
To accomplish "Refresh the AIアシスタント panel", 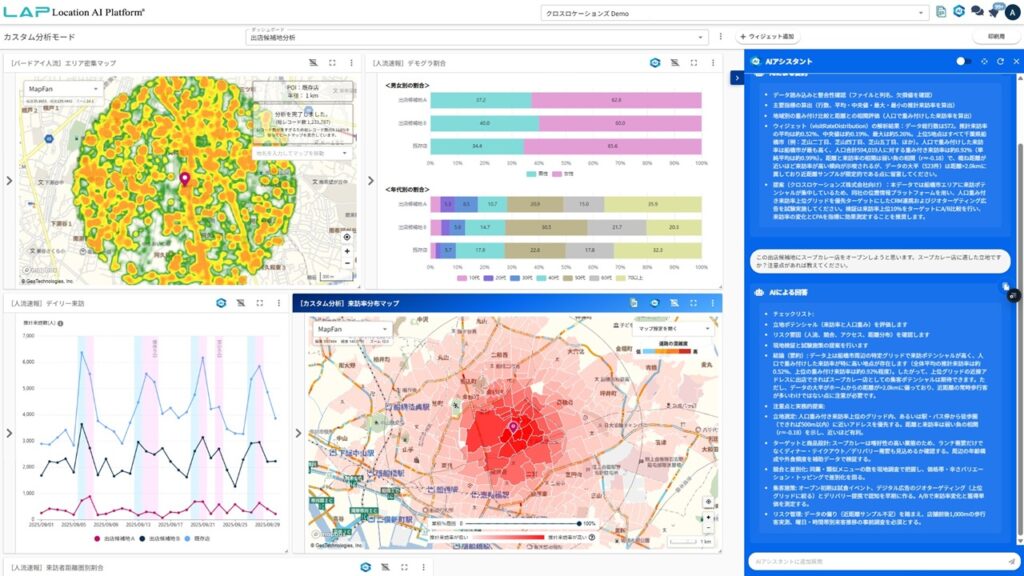I will 999,61.
